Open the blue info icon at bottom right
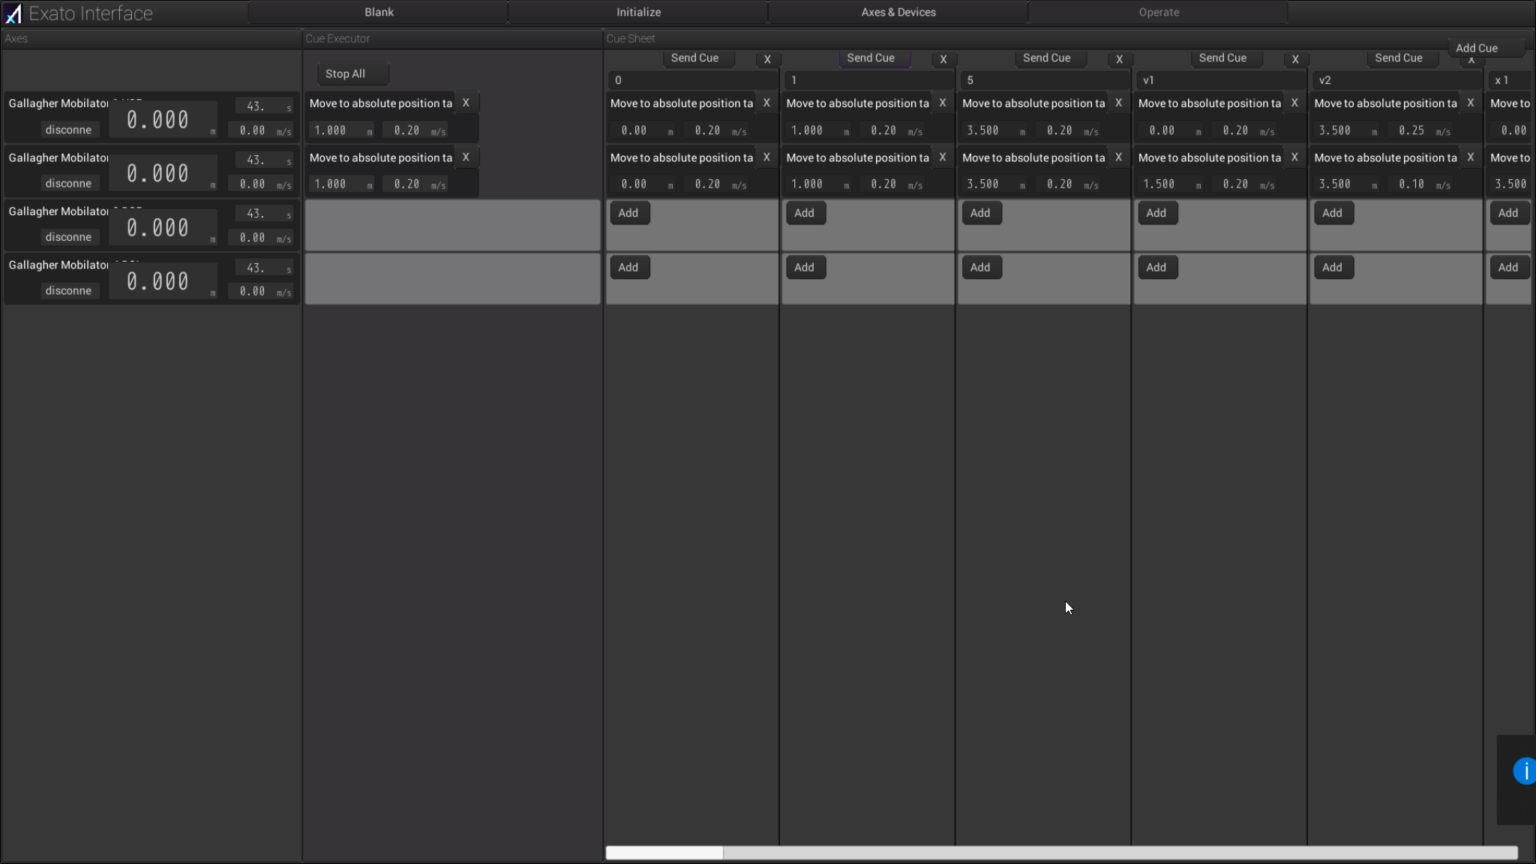This screenshot has height=864, width=1536. click(x=1525, y=771)
